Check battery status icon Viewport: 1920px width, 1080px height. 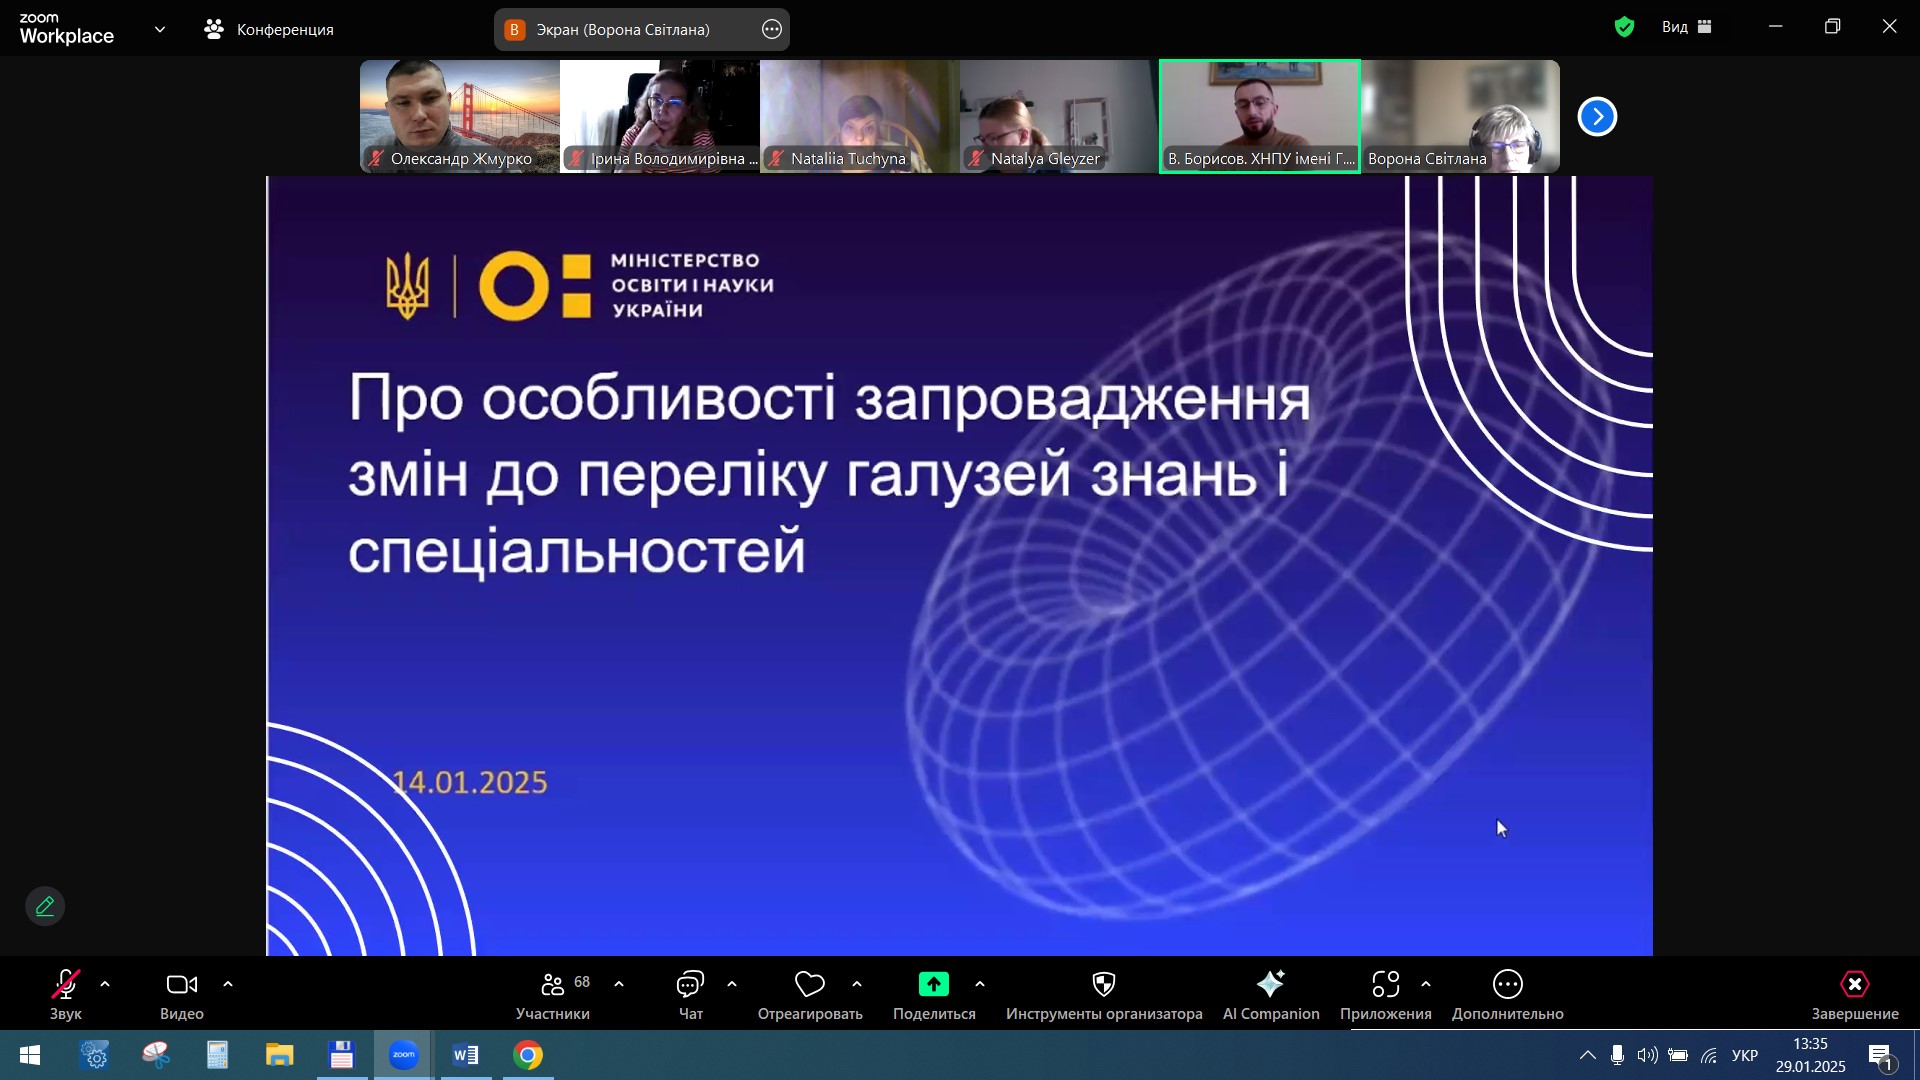click(1678, 1056)
